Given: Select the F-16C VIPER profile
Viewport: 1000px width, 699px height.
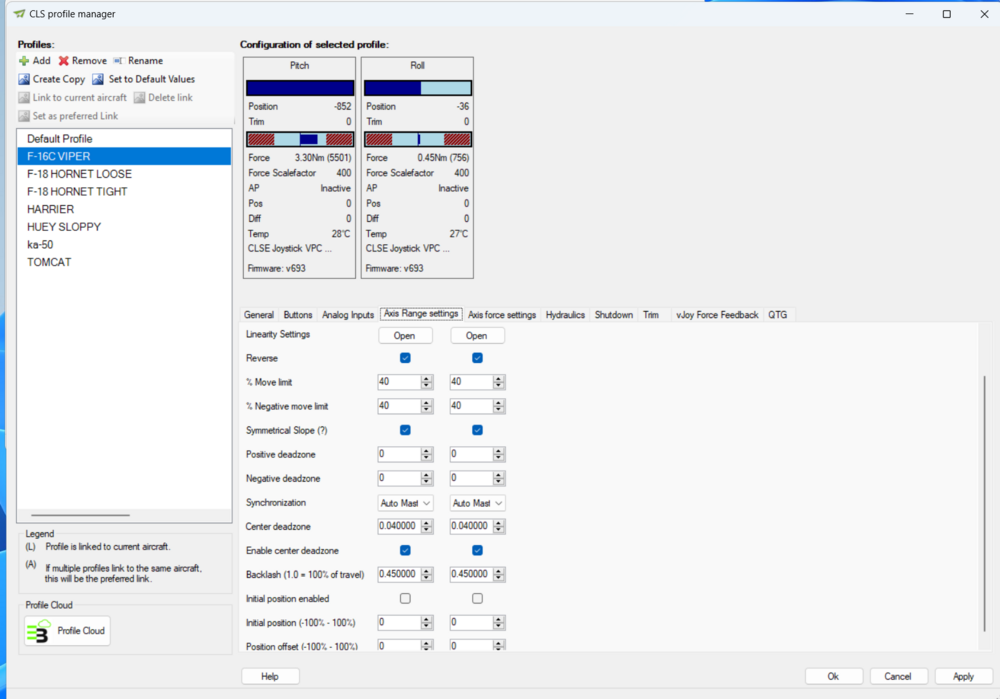Looking at the screenshot, I should click(124, 156).
